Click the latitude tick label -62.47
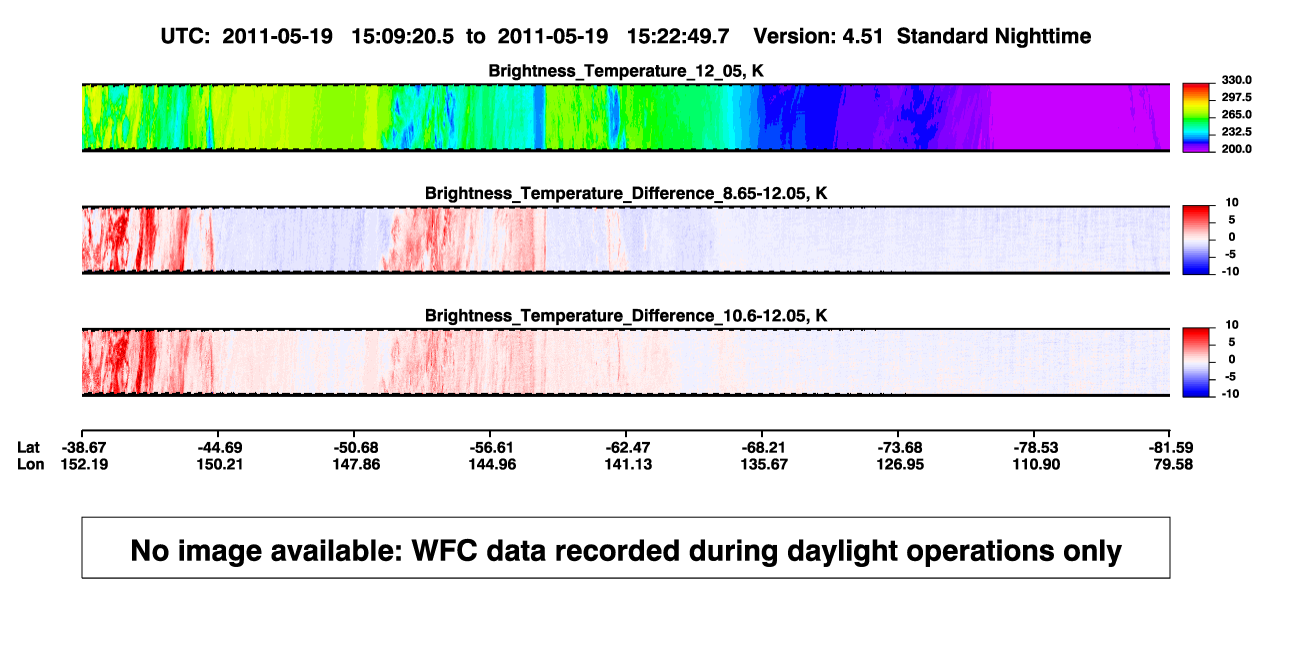This screenshot has height=667, width=1300. (x=626, y=447)
